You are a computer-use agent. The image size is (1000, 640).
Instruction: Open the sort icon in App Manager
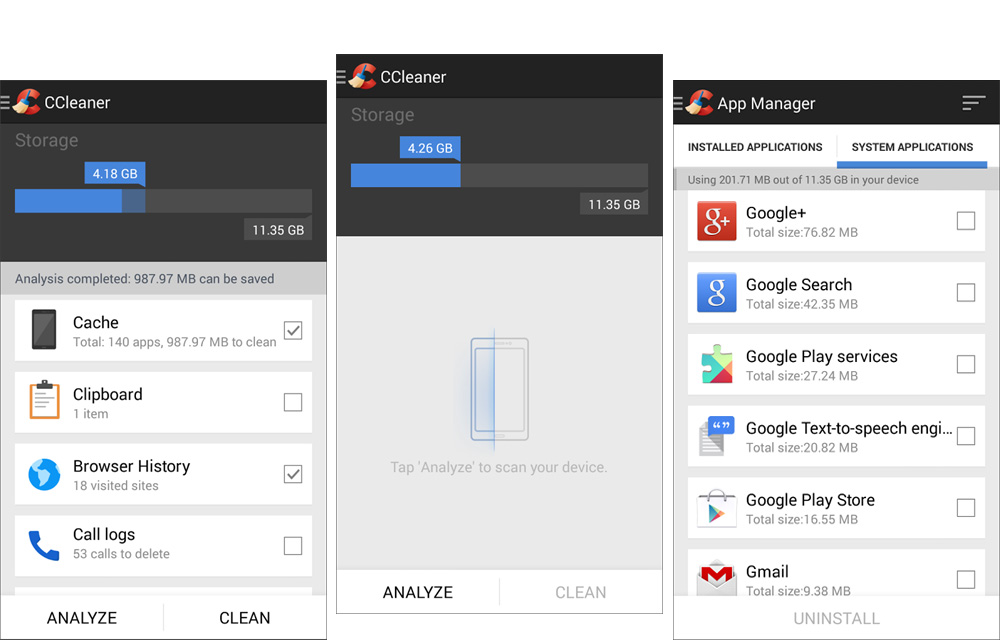(974, 103)
